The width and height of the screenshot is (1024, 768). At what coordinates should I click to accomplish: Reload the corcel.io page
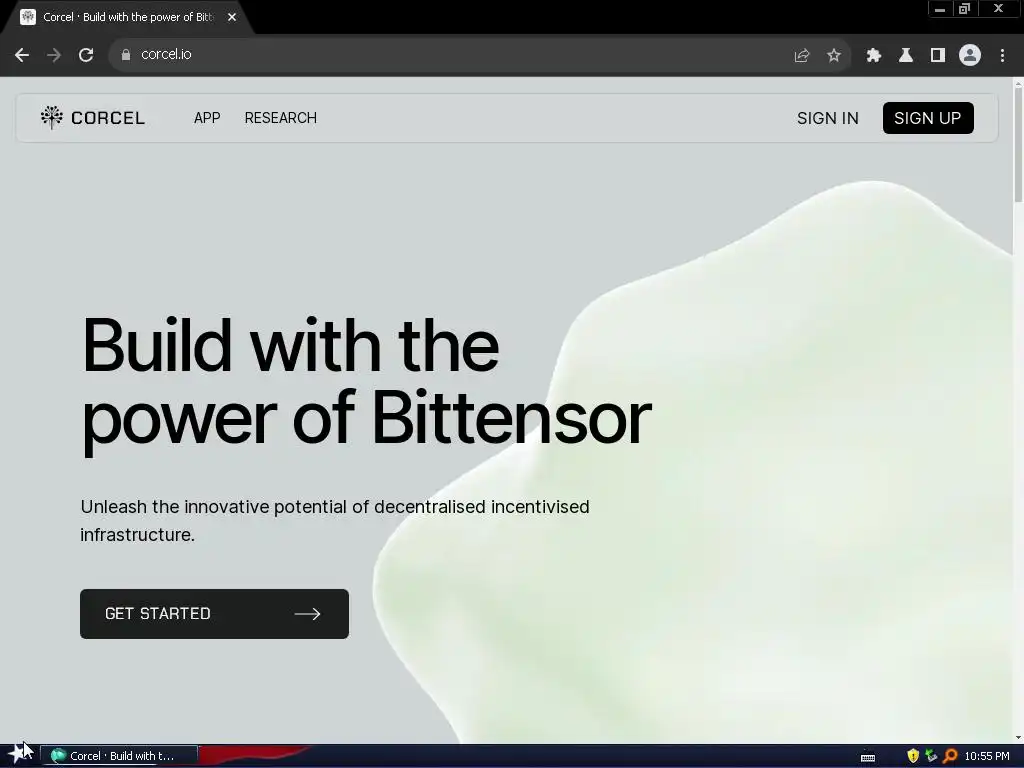(x=86, y=55)
